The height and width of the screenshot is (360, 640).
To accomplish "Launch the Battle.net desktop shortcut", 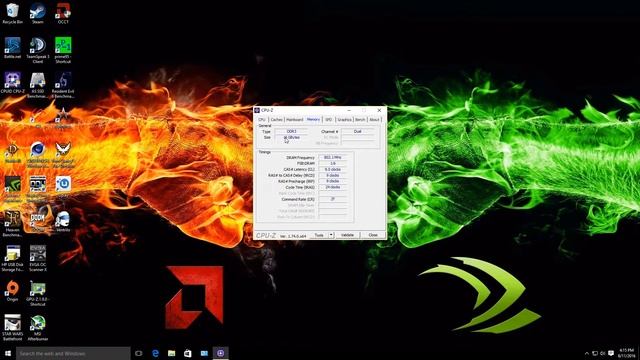I will click(x=12, y=48).
